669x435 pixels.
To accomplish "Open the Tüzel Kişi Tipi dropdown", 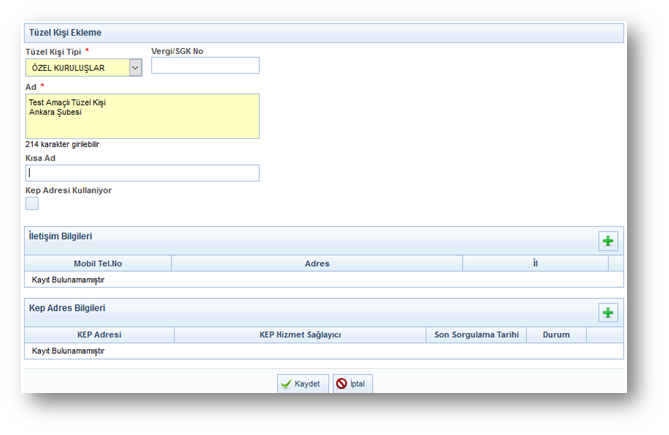I will pyautogui.click(x=135, y=68).
